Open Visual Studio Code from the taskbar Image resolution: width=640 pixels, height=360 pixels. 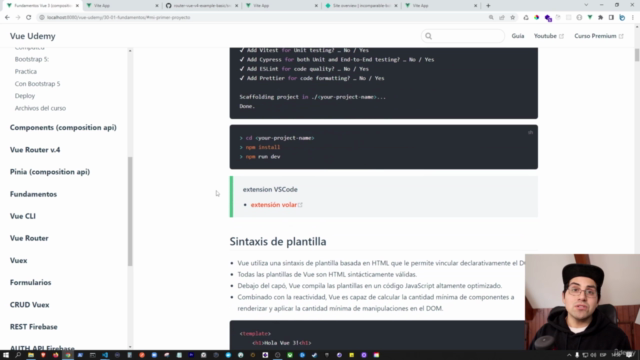pyautogui.click(x=105, y=355)
